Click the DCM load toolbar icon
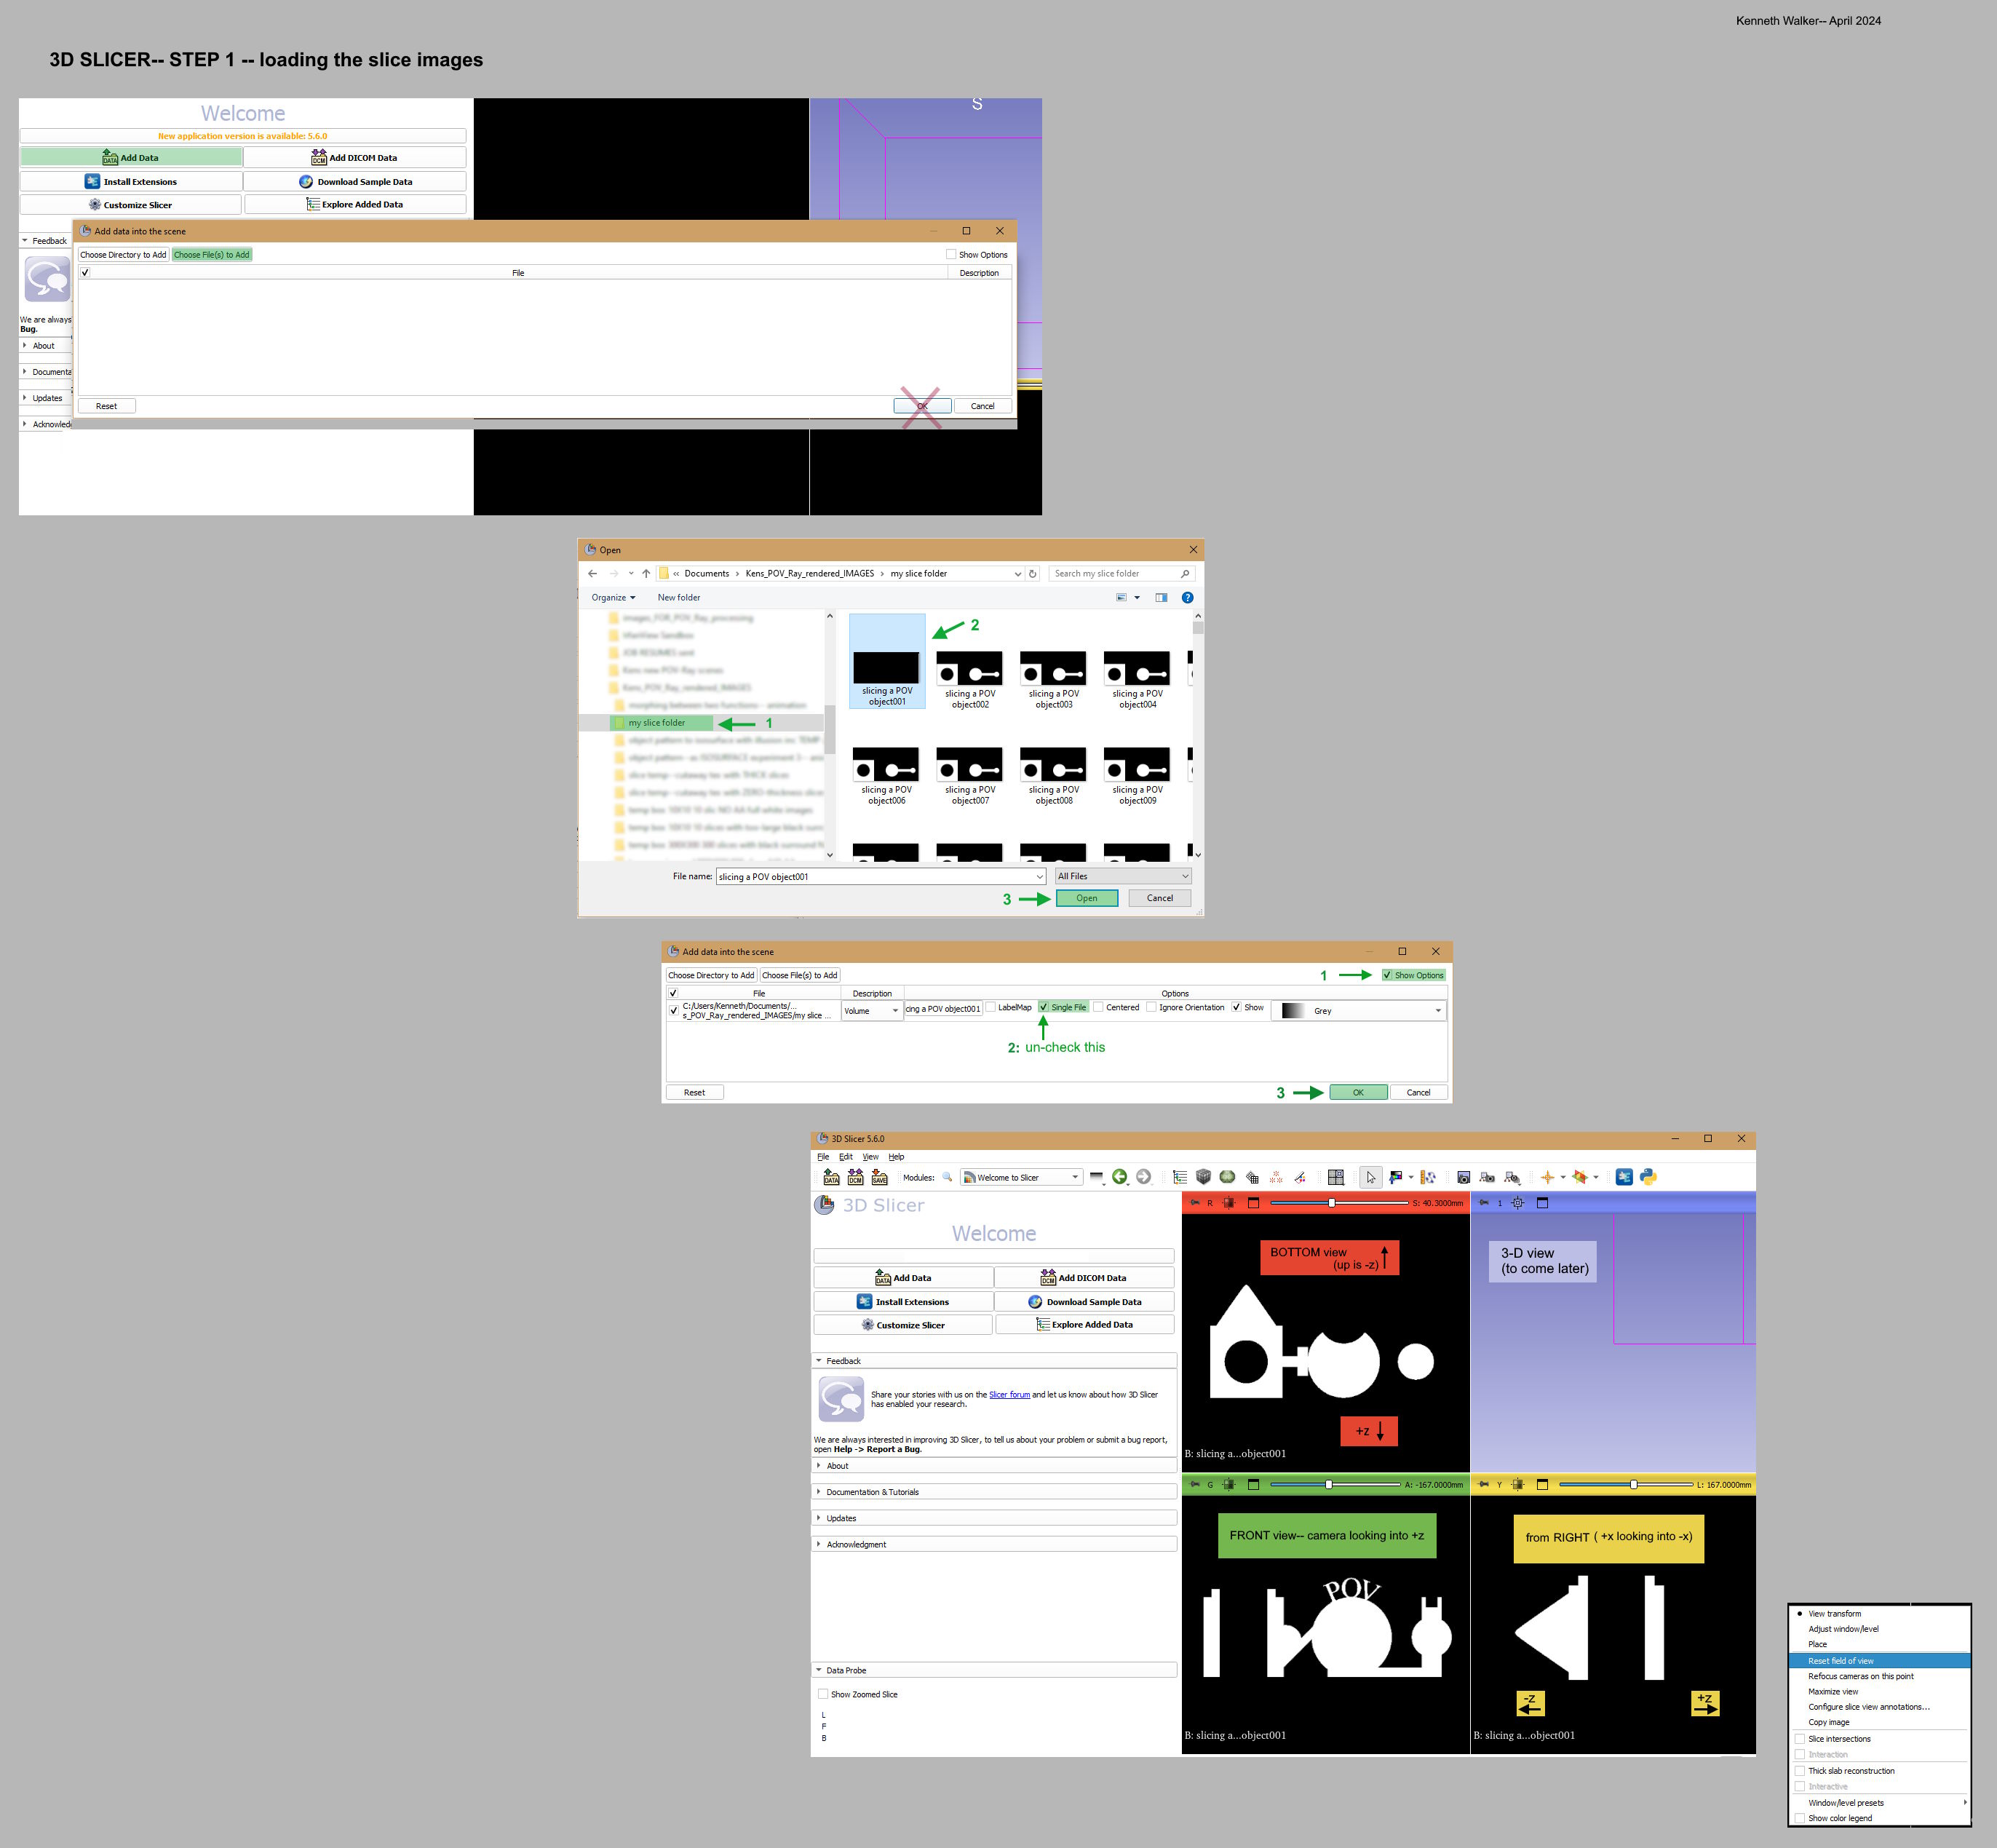 (x=855, y=1177)
